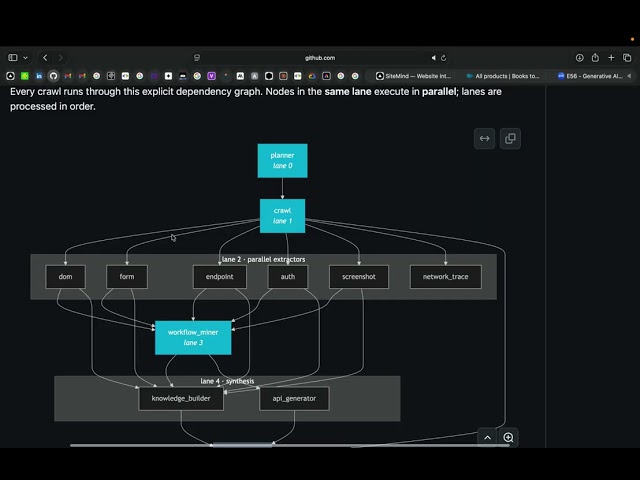Screen dimensions: 640x480
Task: Click the knowledge_builder node
Action: point(181,398)
